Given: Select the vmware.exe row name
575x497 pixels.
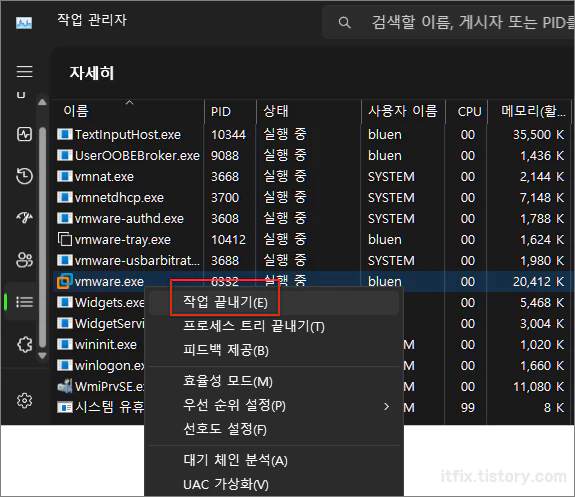Looking at the screenshot, I should pos(109,282).
